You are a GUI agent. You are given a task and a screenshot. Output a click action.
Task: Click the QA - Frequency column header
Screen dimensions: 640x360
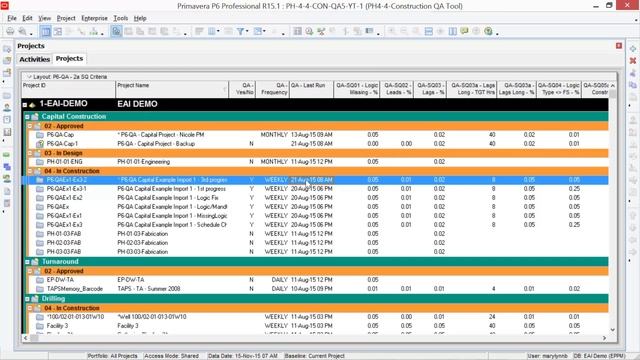(x=273, y=89)
